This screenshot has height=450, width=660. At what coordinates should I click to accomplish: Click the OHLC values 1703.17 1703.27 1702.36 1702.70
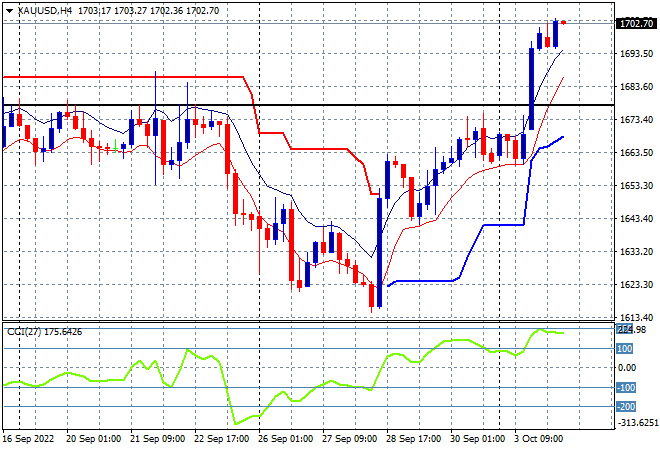pyautogui.click(x=148, y=11)
